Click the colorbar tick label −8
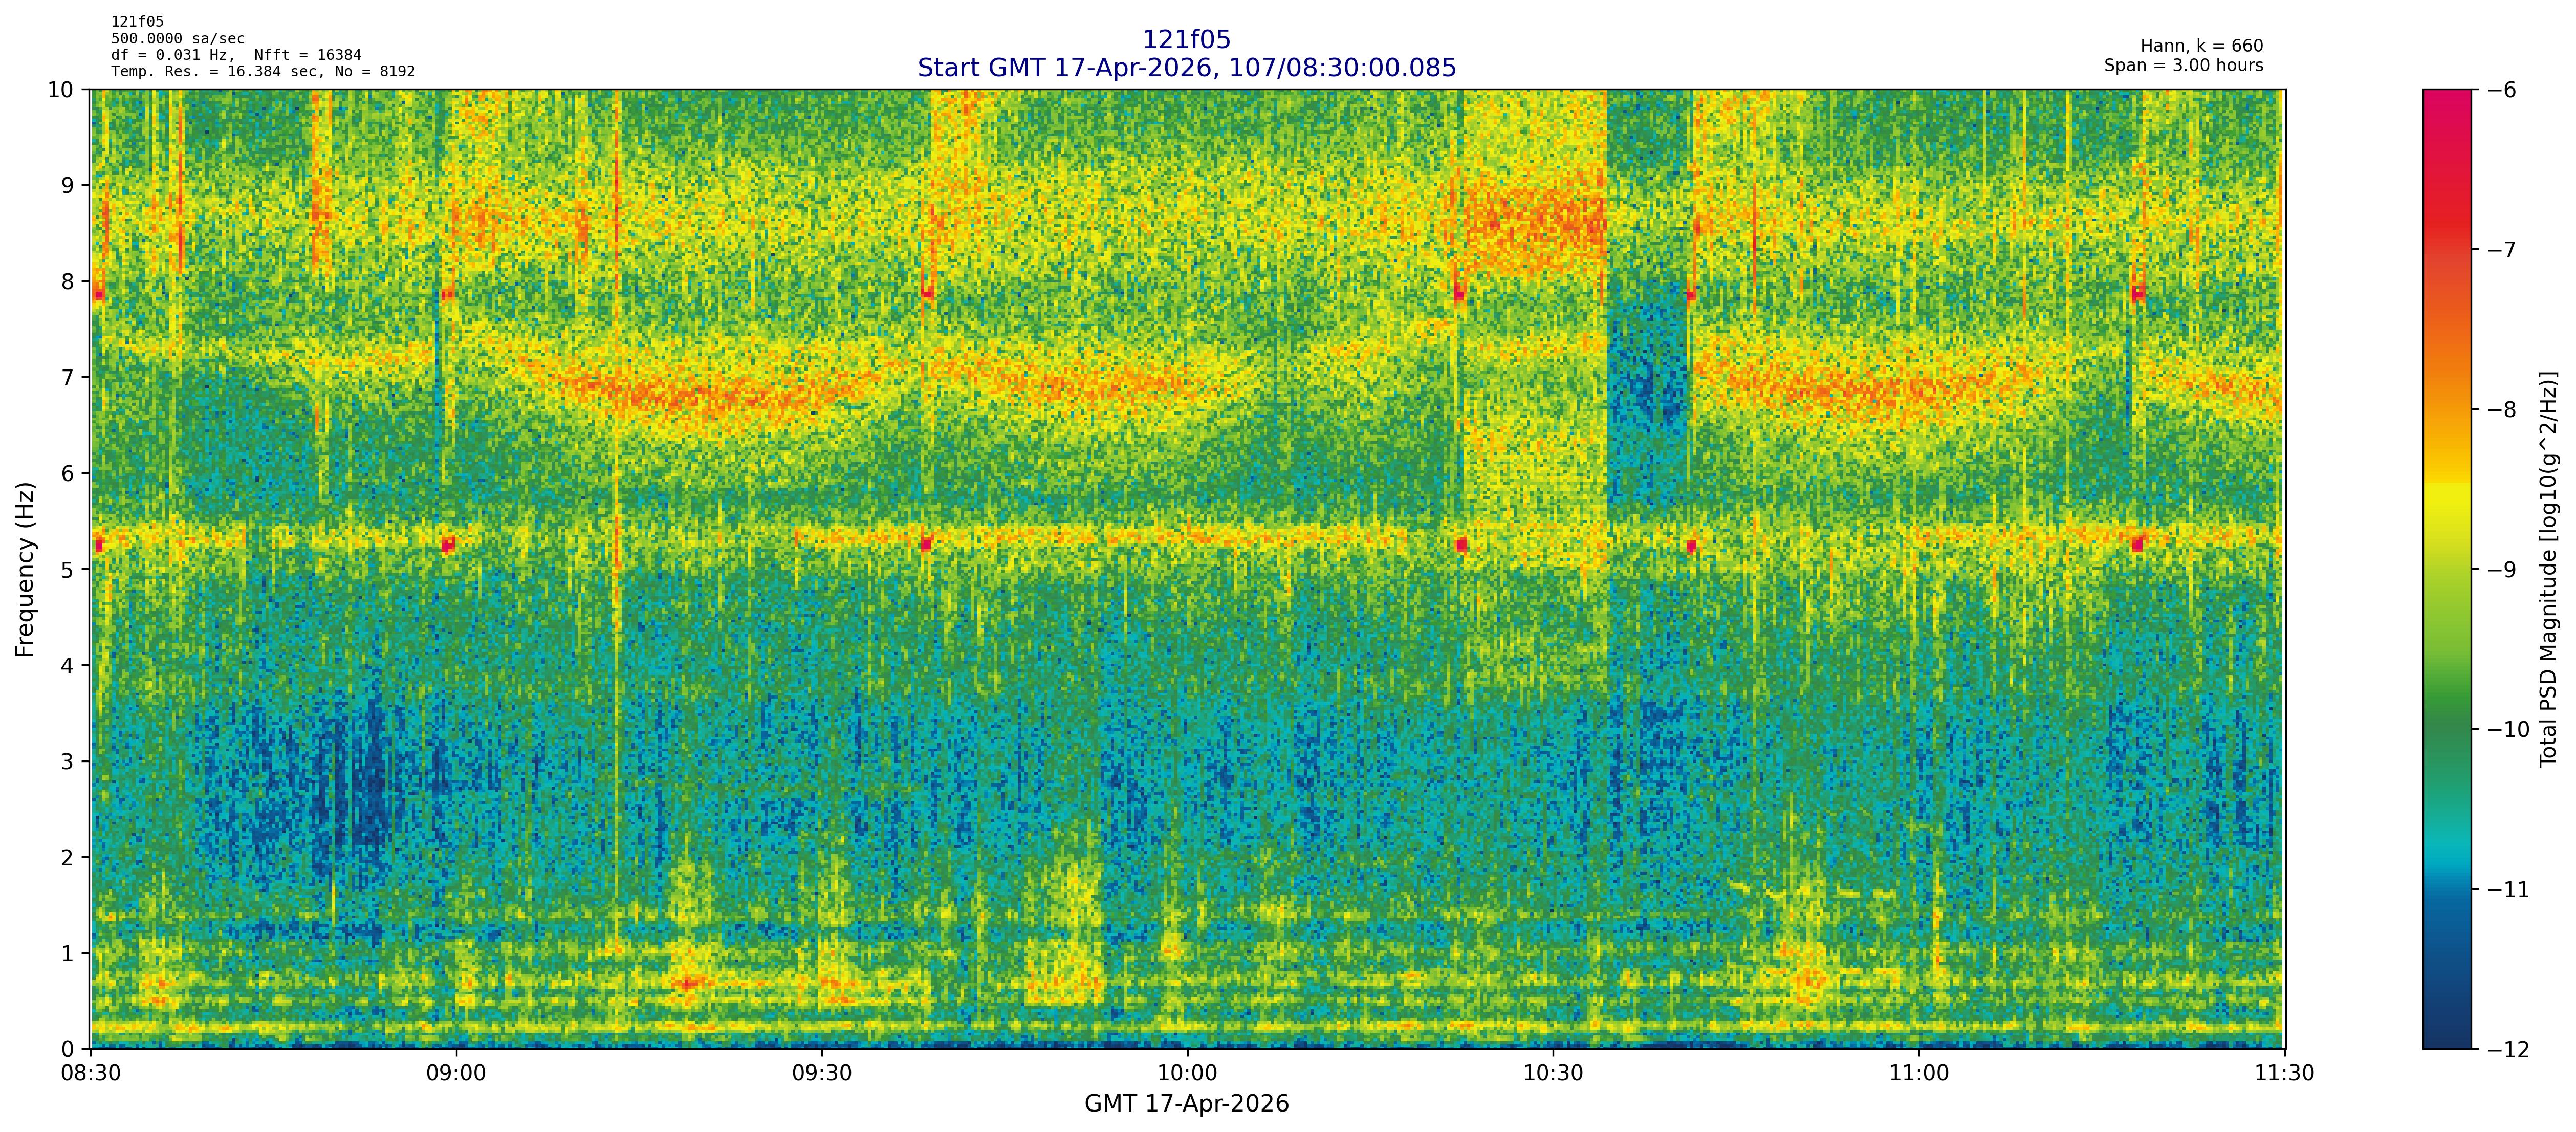This screenshot has width=2576, height=1132. coord(2501,410)
